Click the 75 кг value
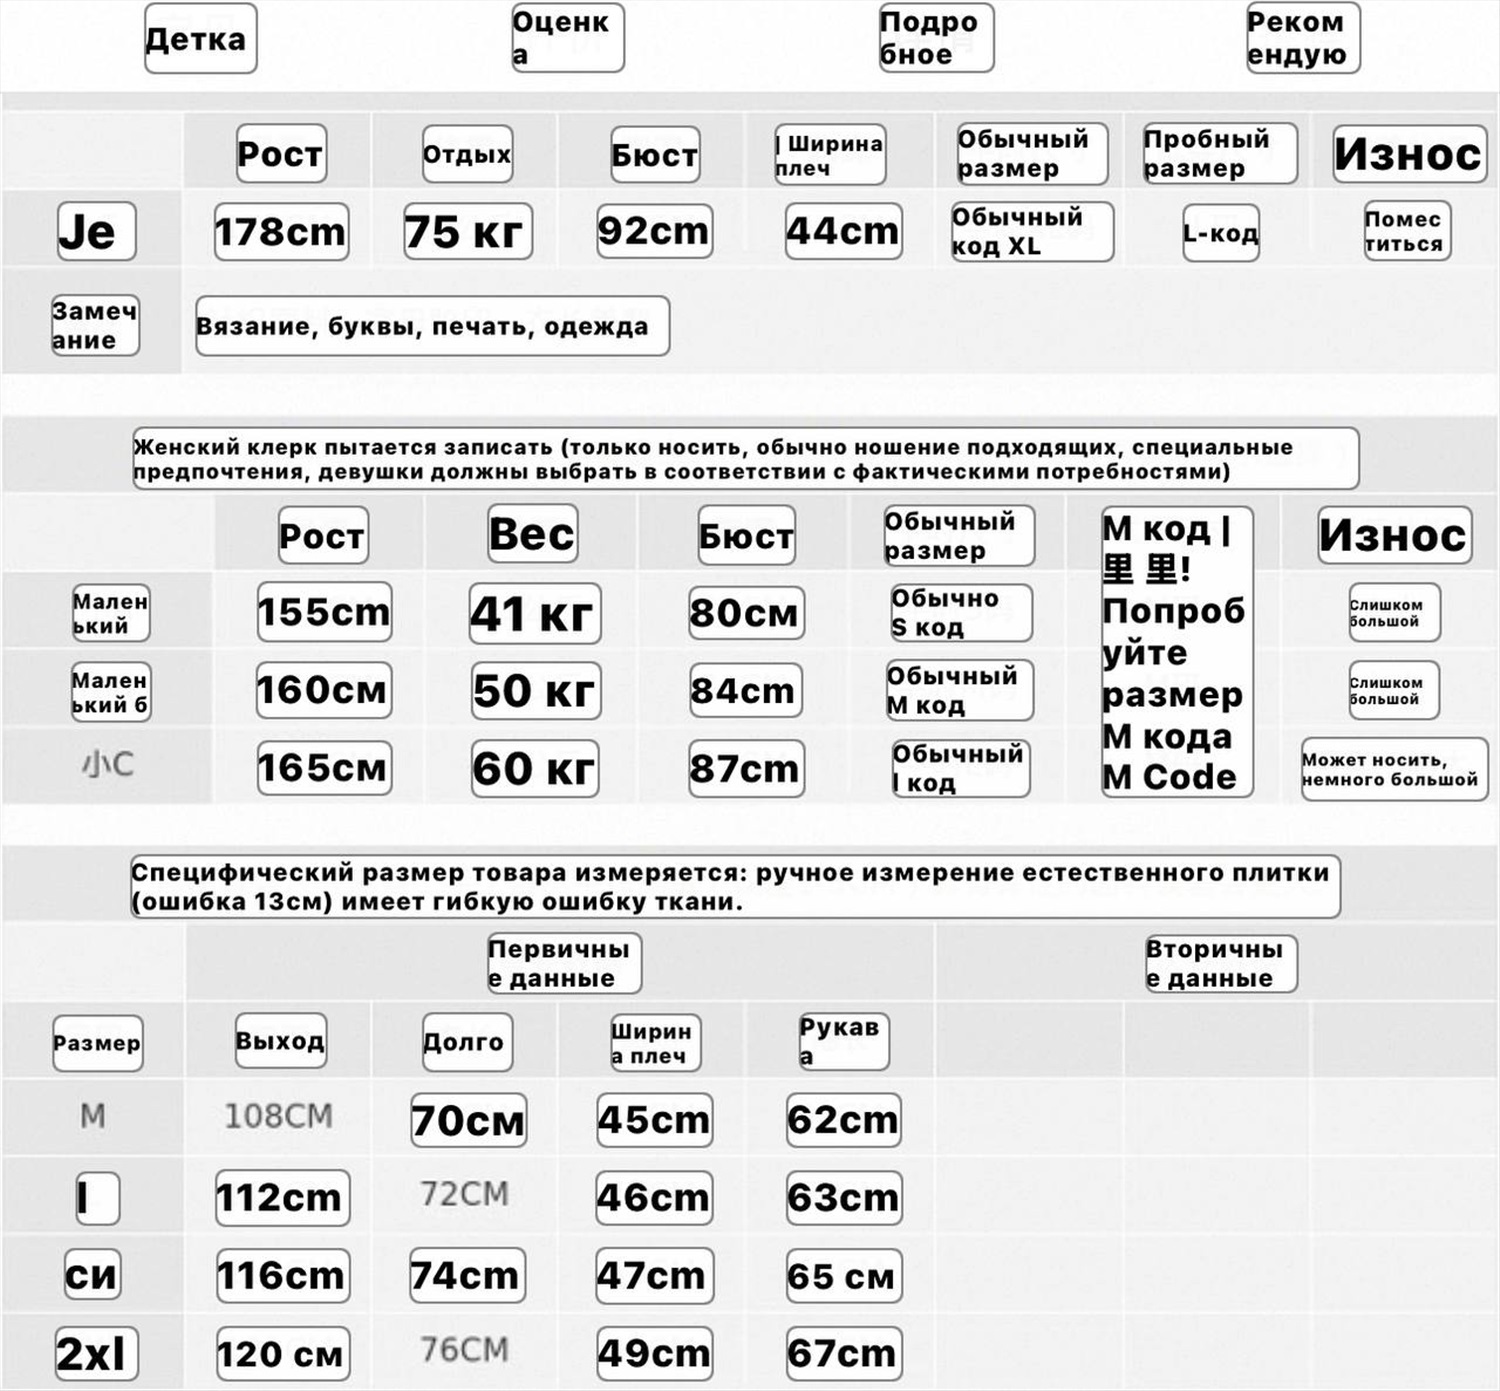This screenshot has height=1391, width=1500. tap(467, 232)
